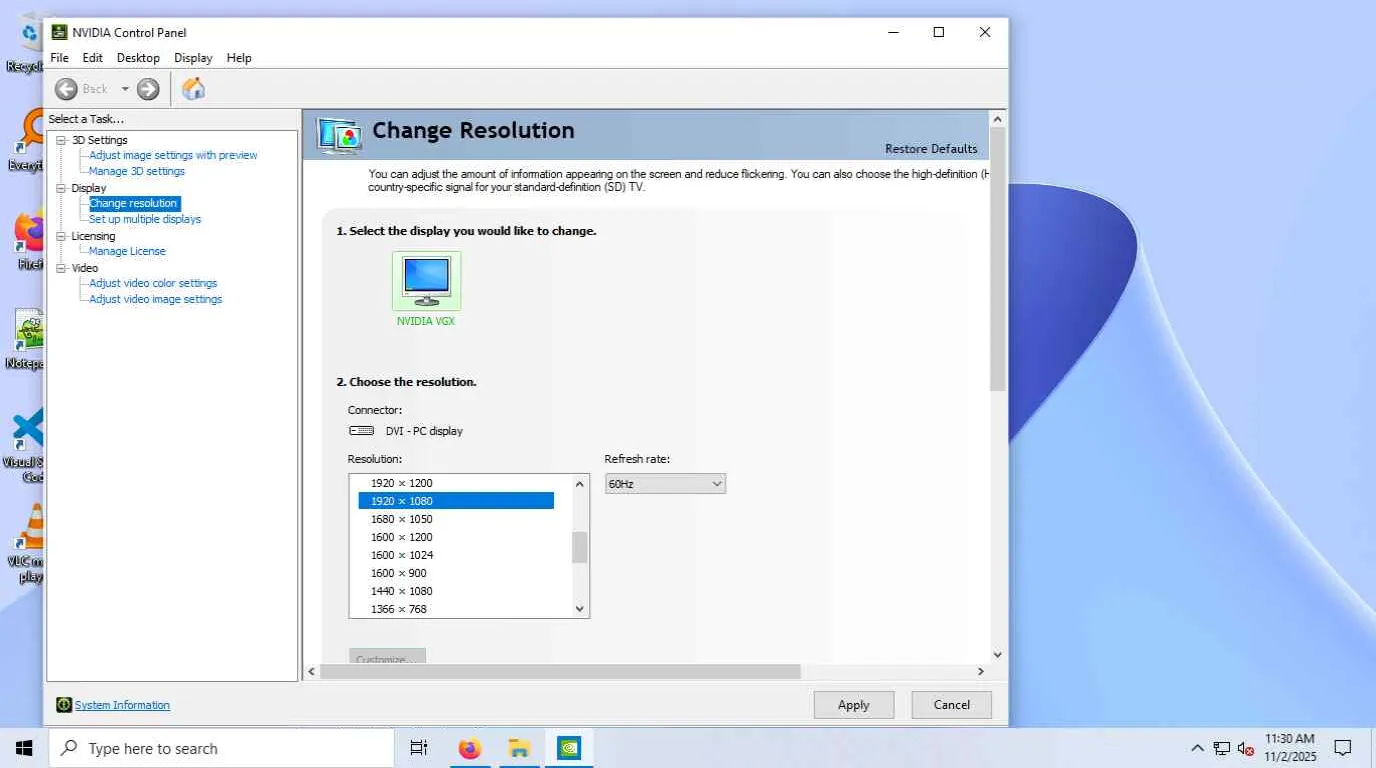
Task: Click the taskbar search box
Action: click(x=221, y=748)
